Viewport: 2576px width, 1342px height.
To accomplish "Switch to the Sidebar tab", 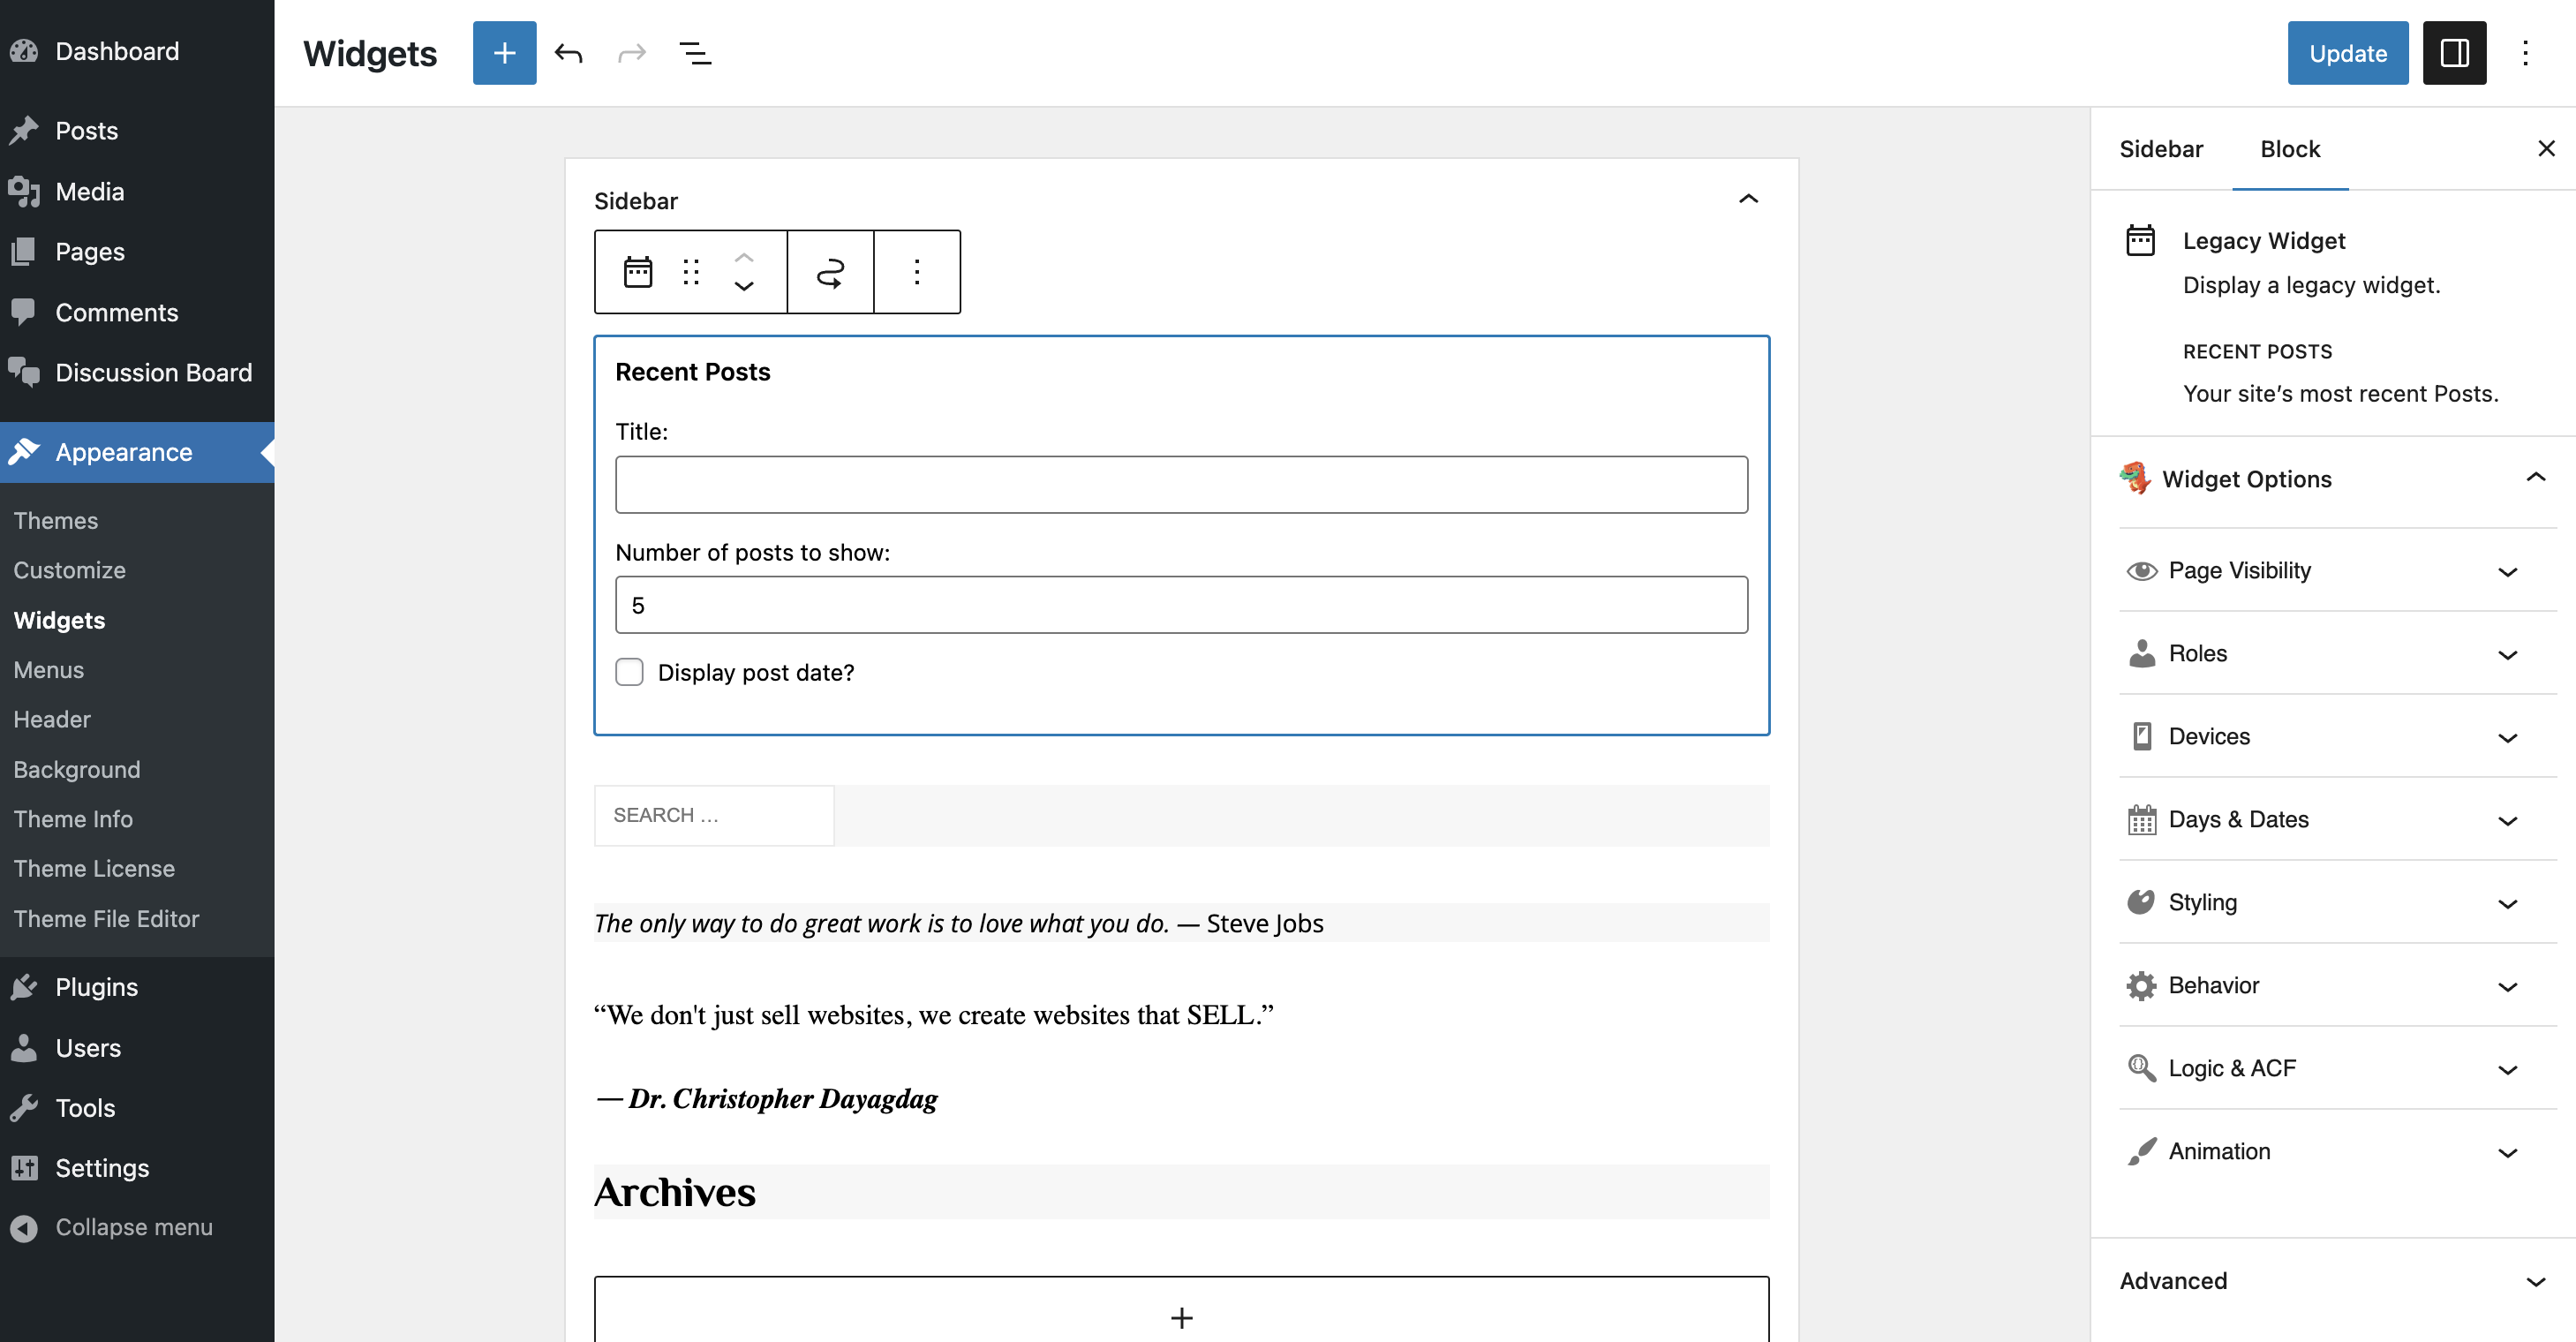I will pos(2161,148).
